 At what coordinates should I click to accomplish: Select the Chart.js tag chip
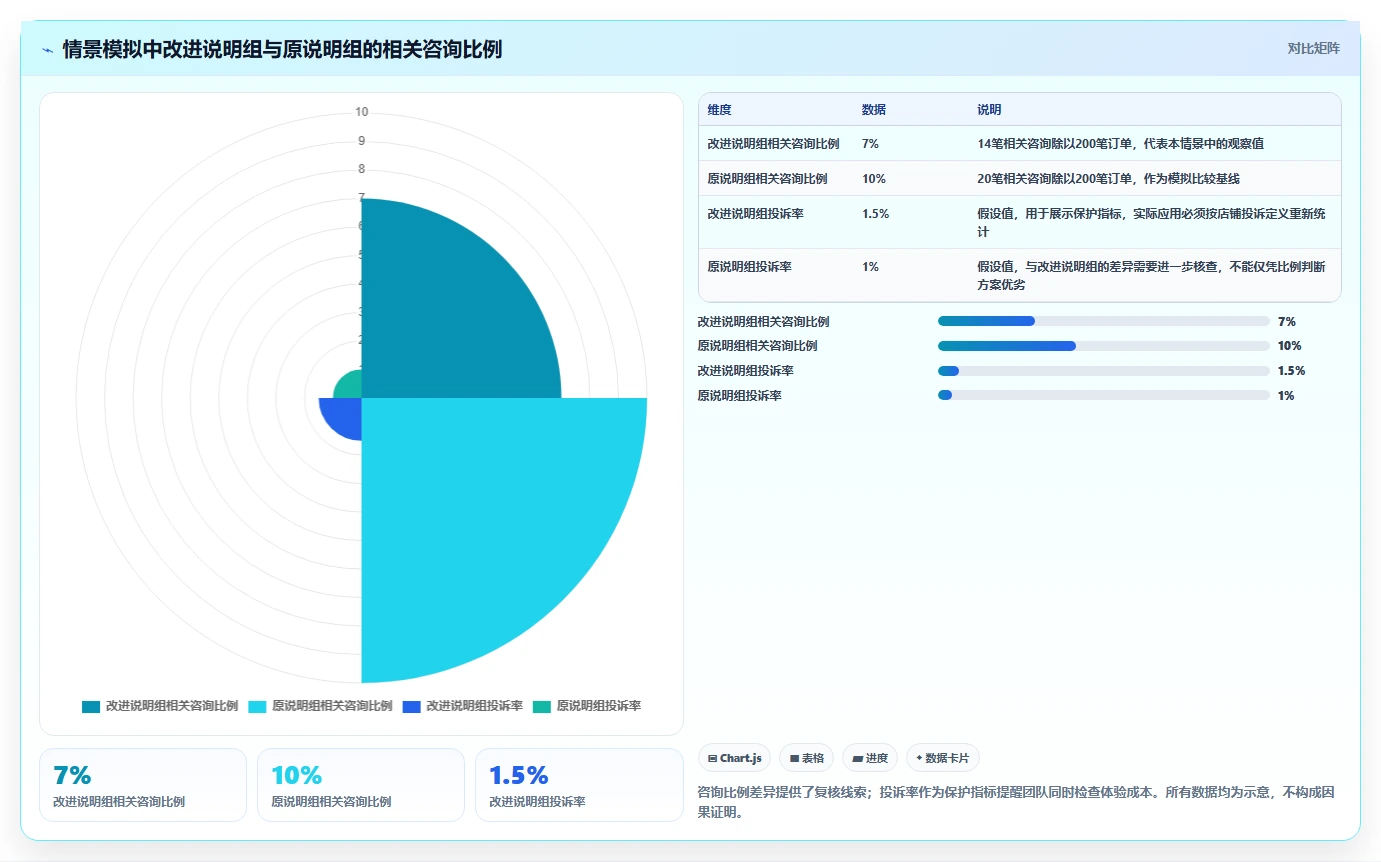click(734, 758)
